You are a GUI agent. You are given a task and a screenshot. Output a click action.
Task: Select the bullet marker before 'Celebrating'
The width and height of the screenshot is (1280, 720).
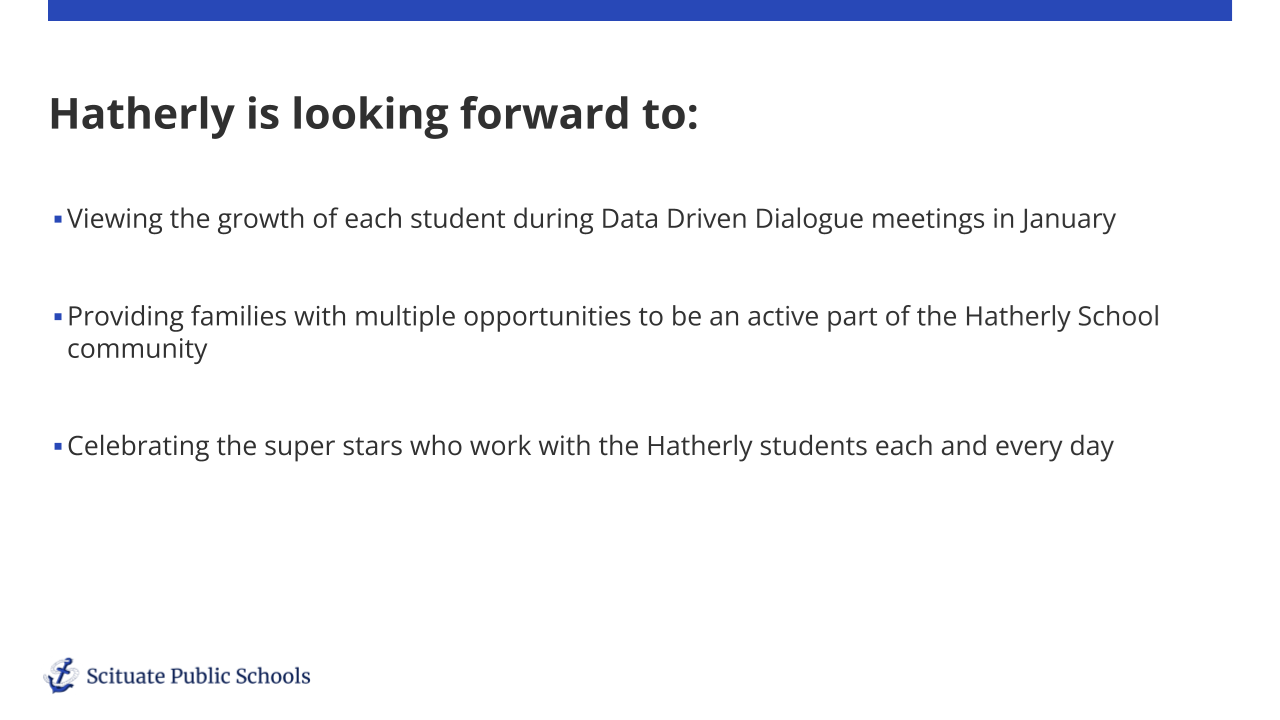pos(58,445)
